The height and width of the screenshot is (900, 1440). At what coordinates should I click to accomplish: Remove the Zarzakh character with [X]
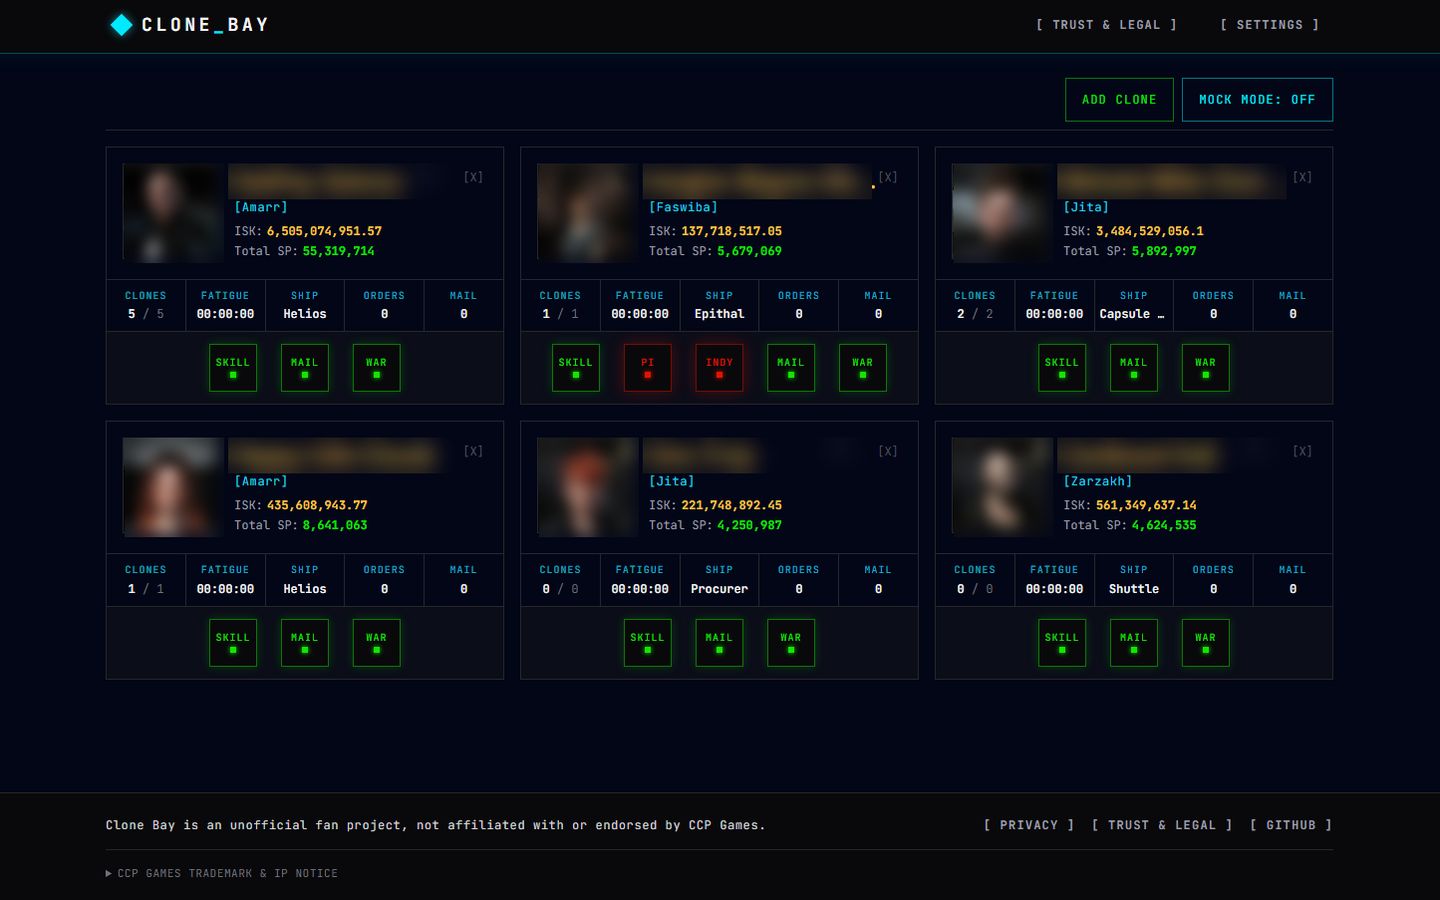[1302, 451]
